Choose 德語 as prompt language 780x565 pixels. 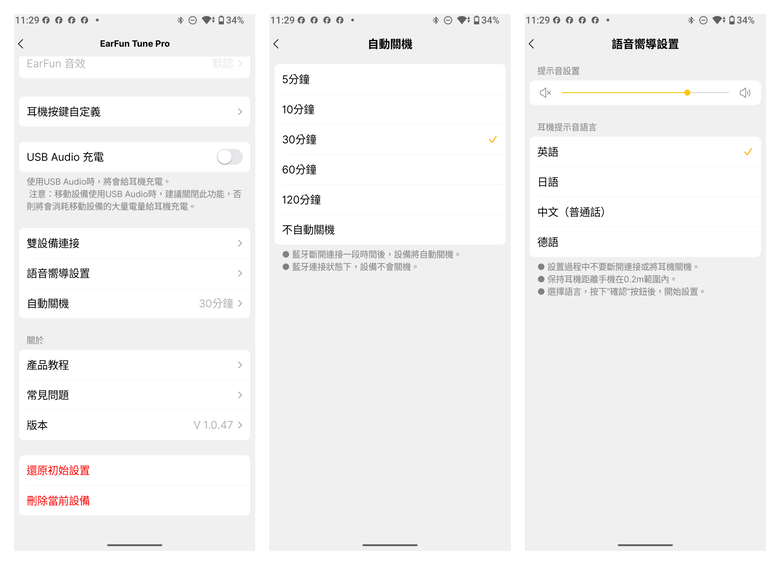click(645, 242)
